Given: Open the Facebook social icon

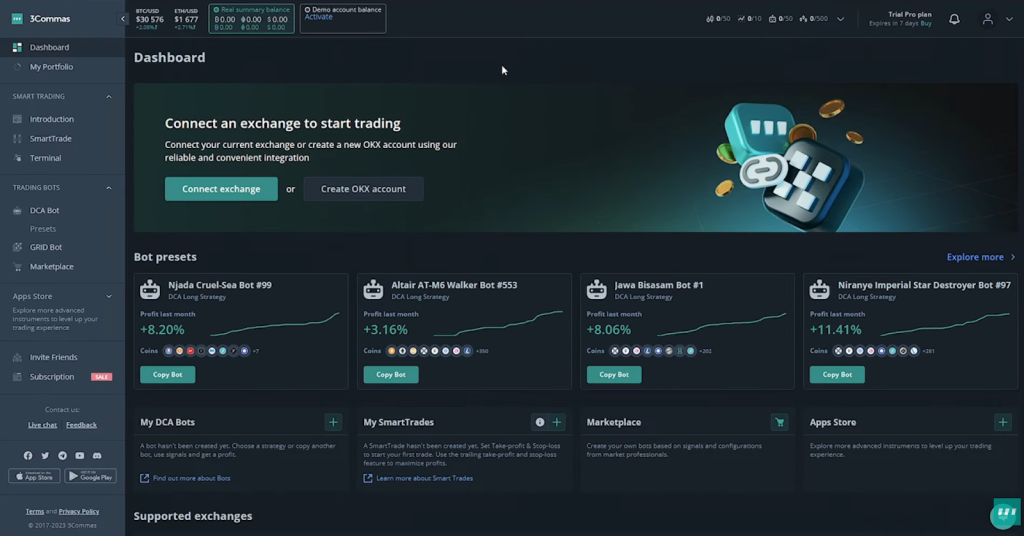Looking at the screenshot, I should pyautogui.click(x=27, y=456).
